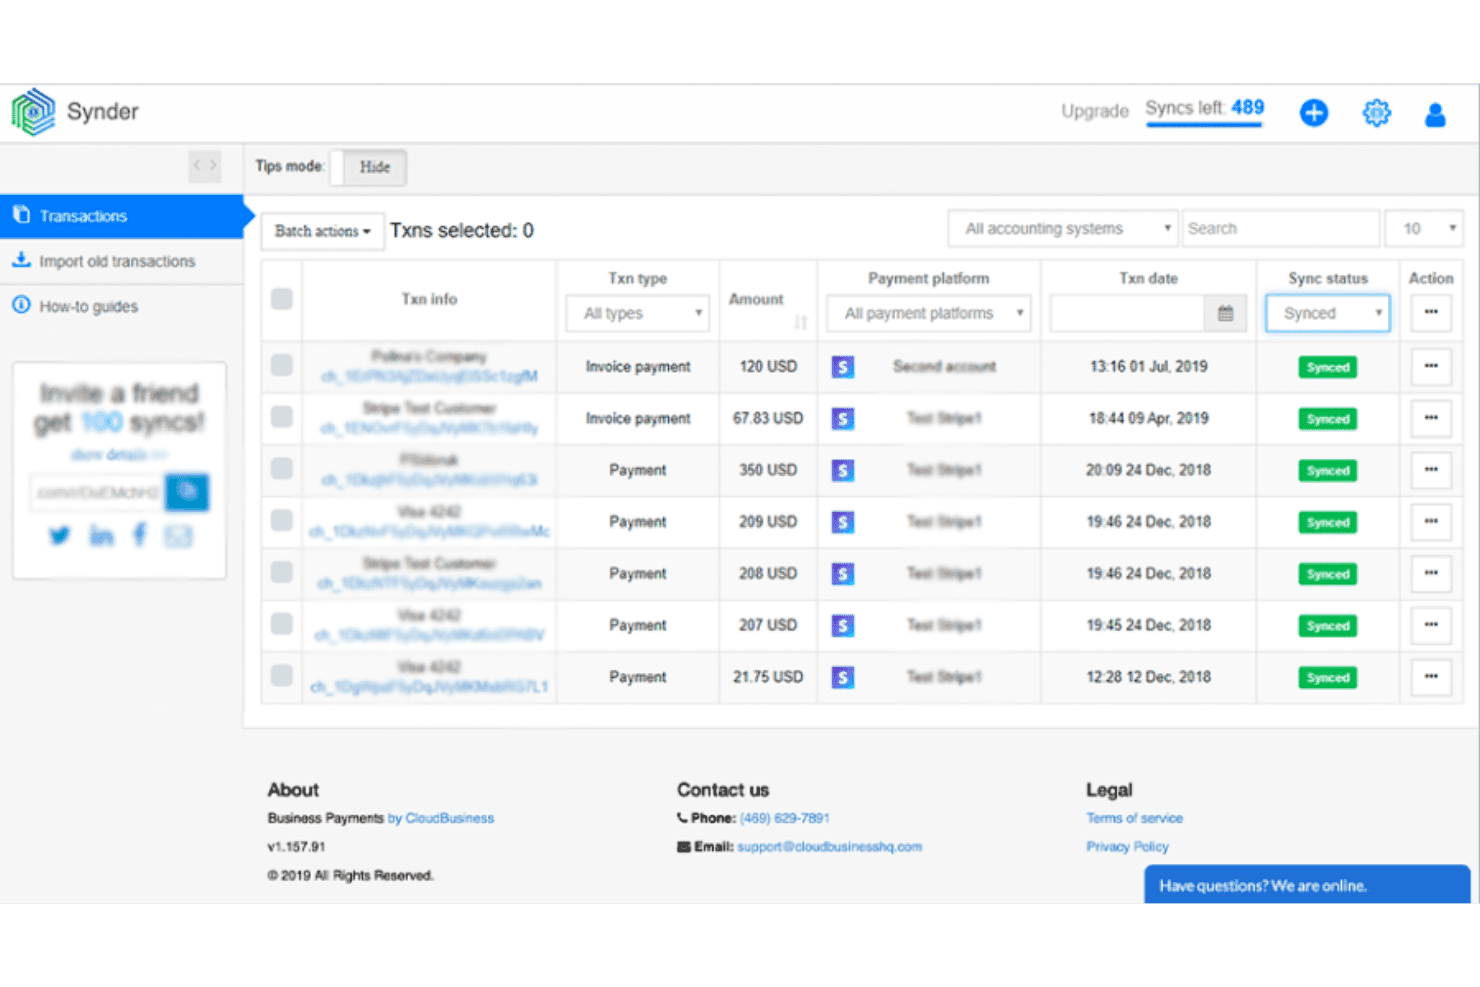Click the LinkedIn share icon
1480x987 pixels.
101,536
